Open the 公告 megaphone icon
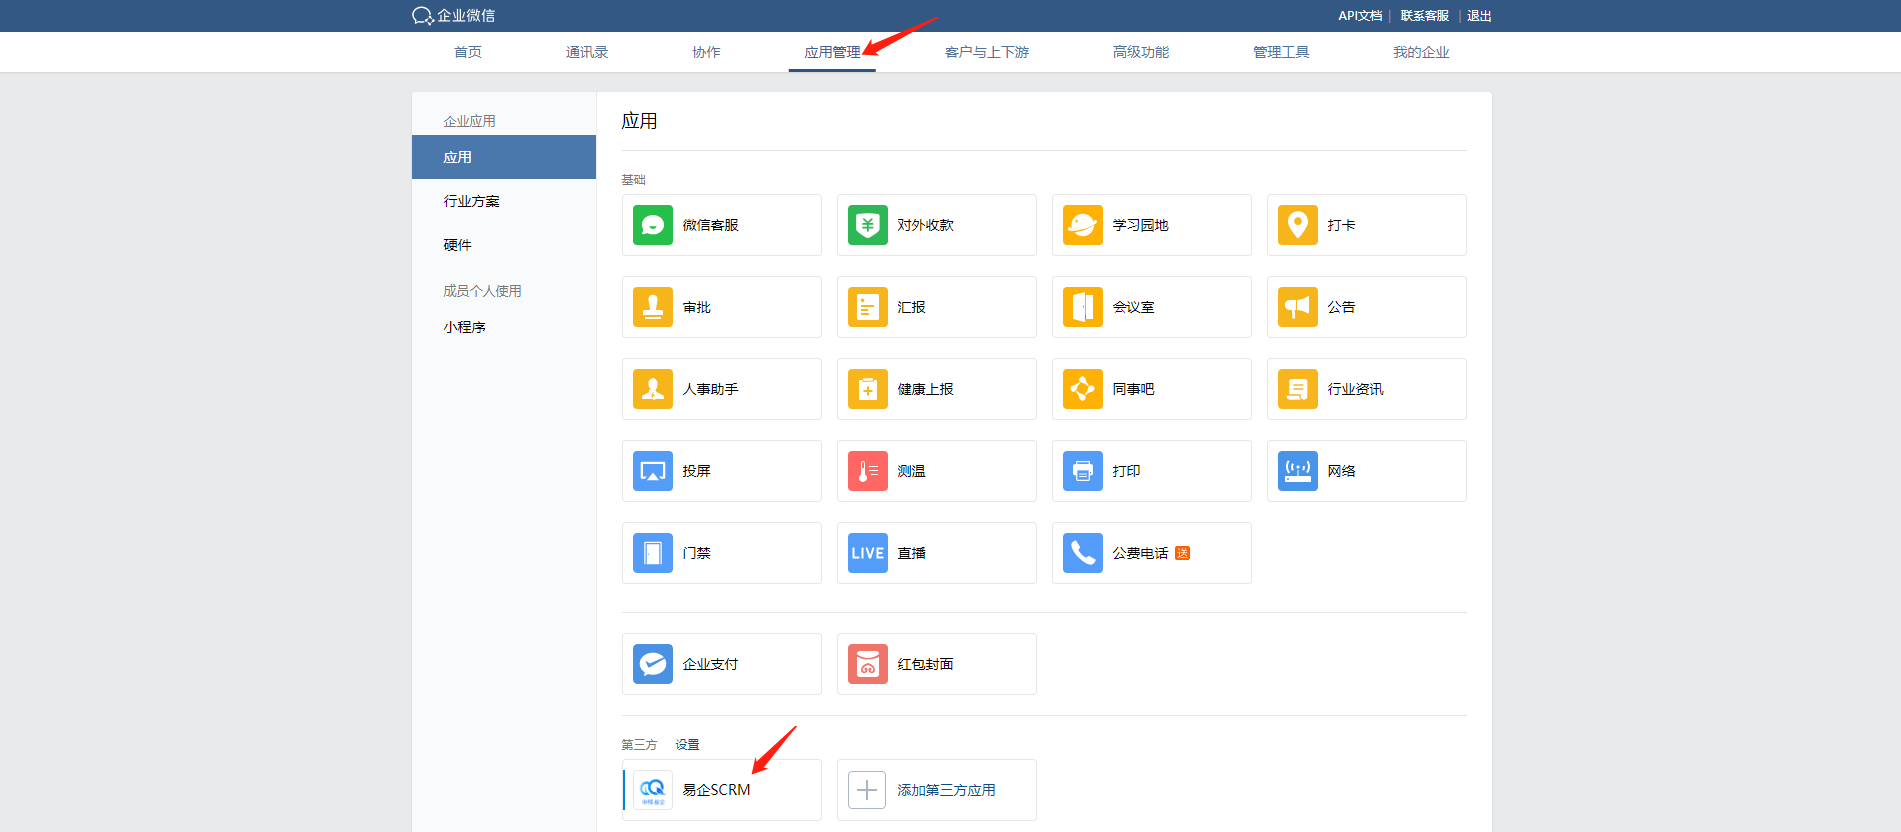The height and width of the screenshot is (832, 1901). pyautogui.click(x=1298, y=307)
